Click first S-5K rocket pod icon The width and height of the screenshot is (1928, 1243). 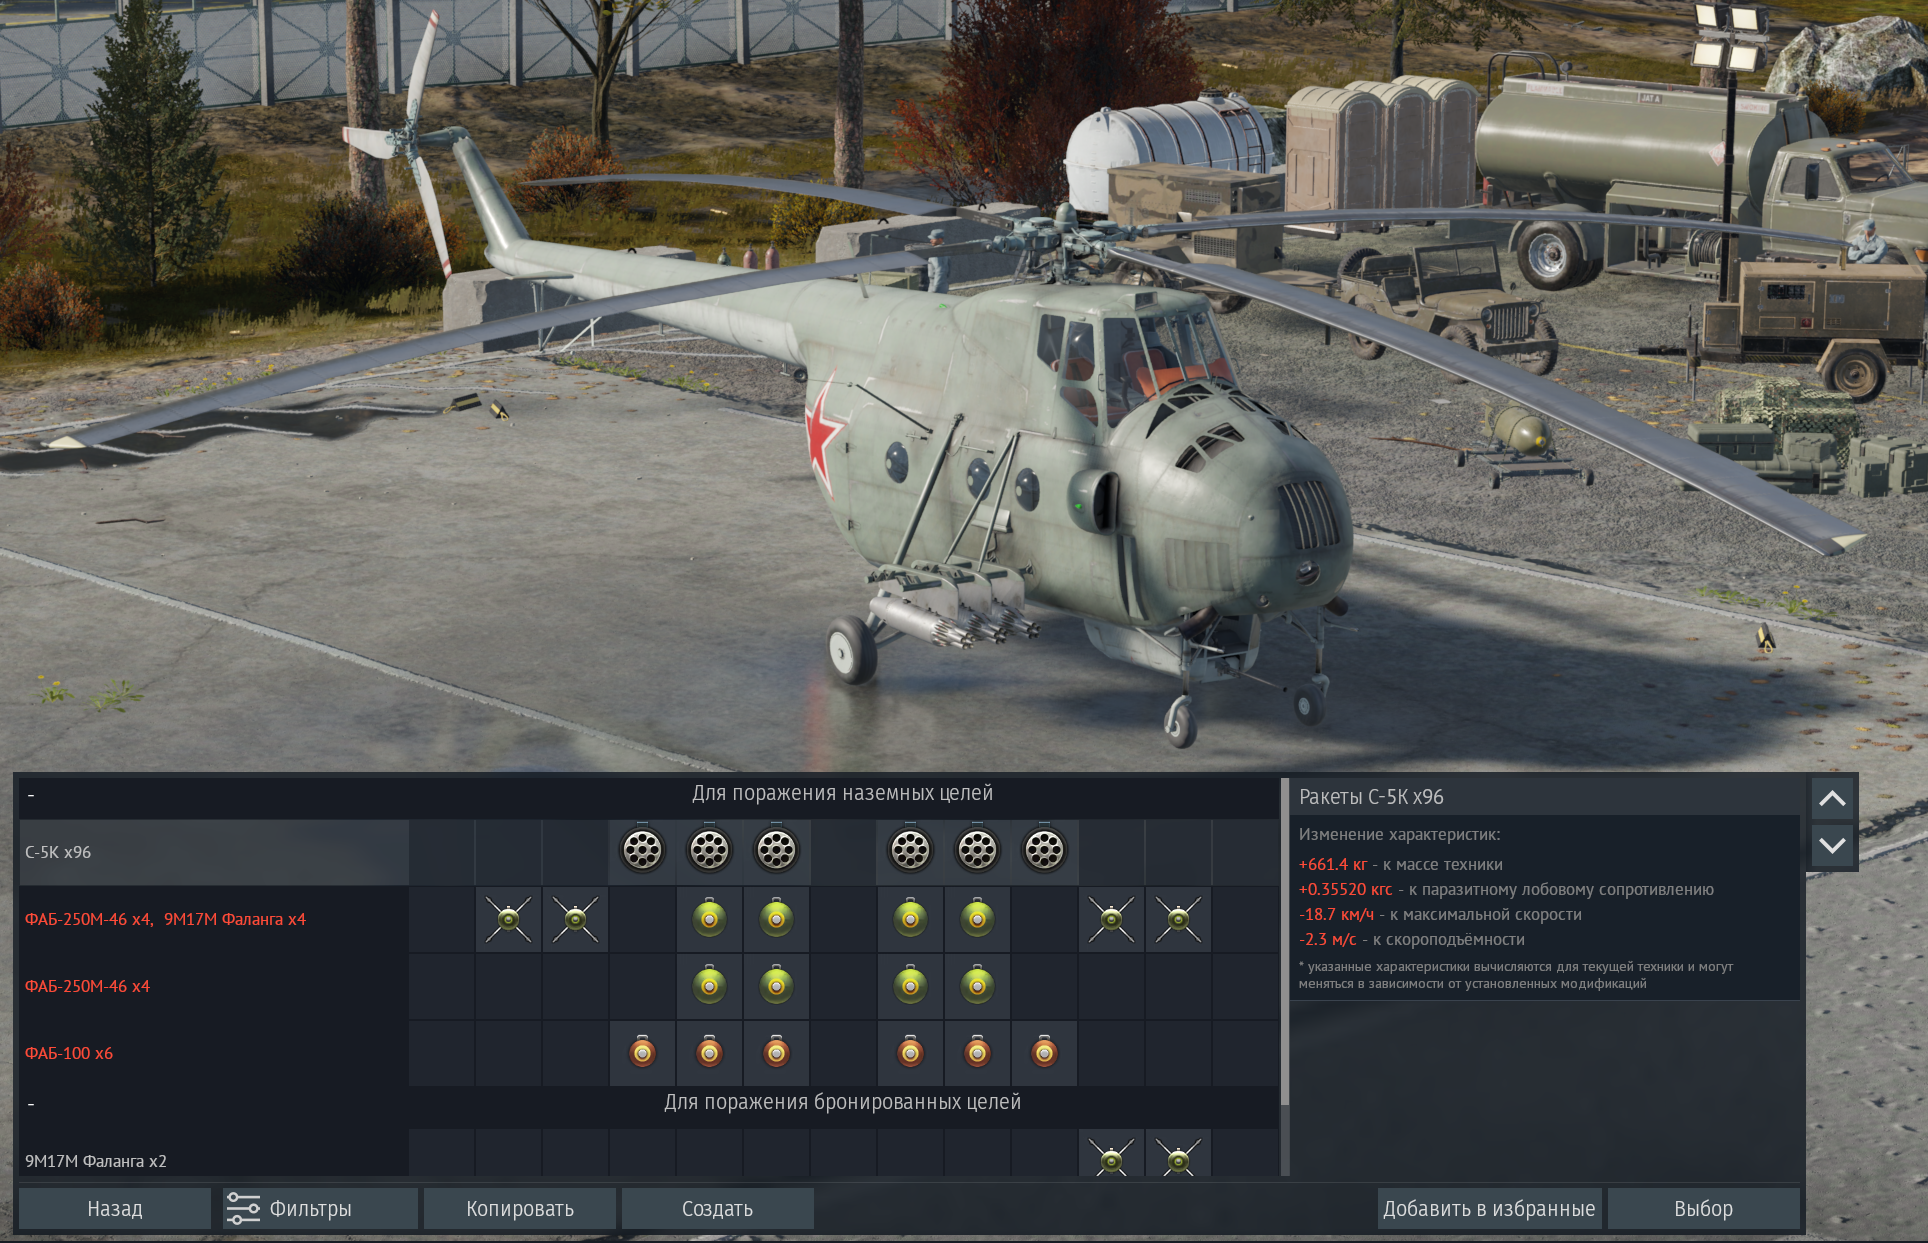click(642, 851)
